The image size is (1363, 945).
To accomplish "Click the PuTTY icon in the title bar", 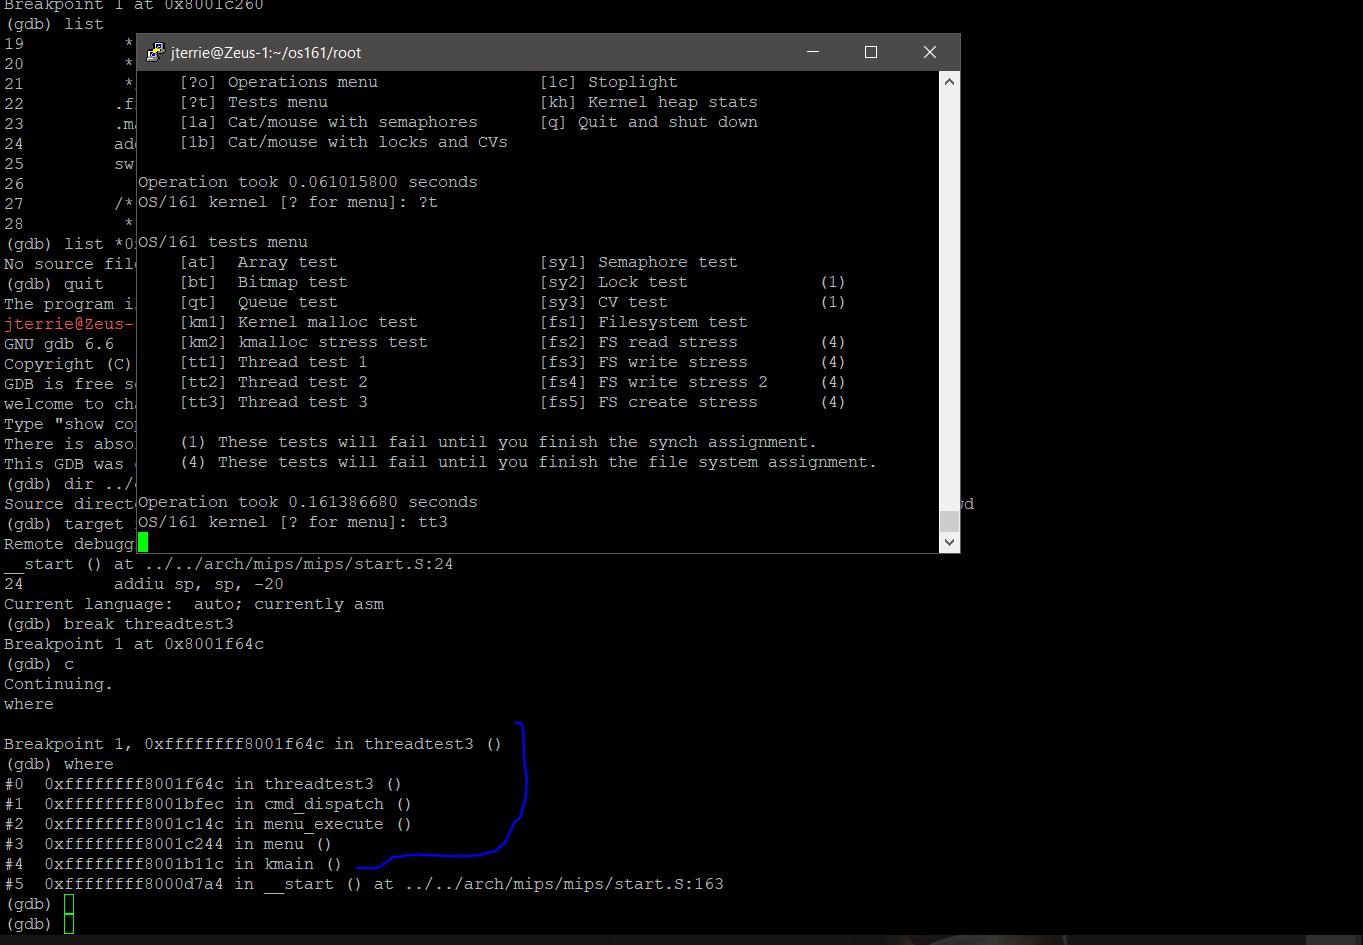I will [156, 52].
